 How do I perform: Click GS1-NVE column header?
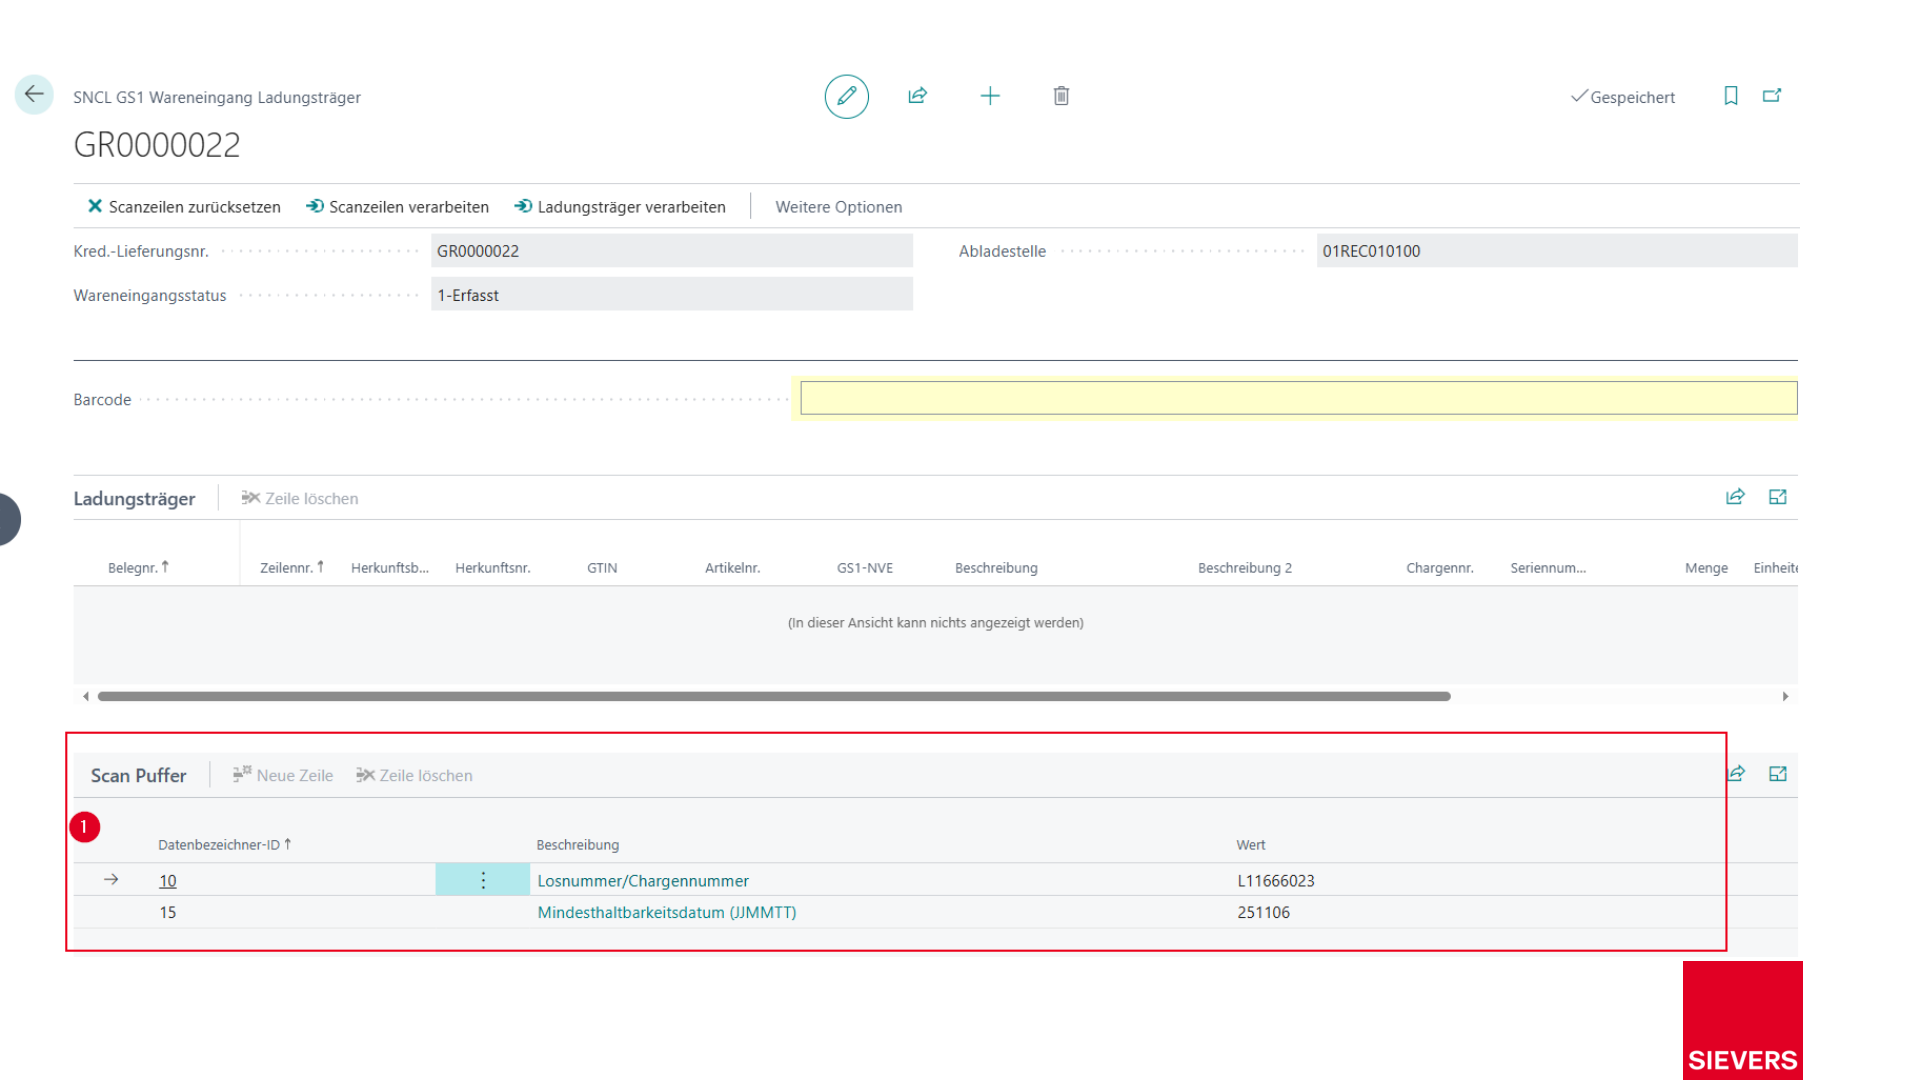865,568
